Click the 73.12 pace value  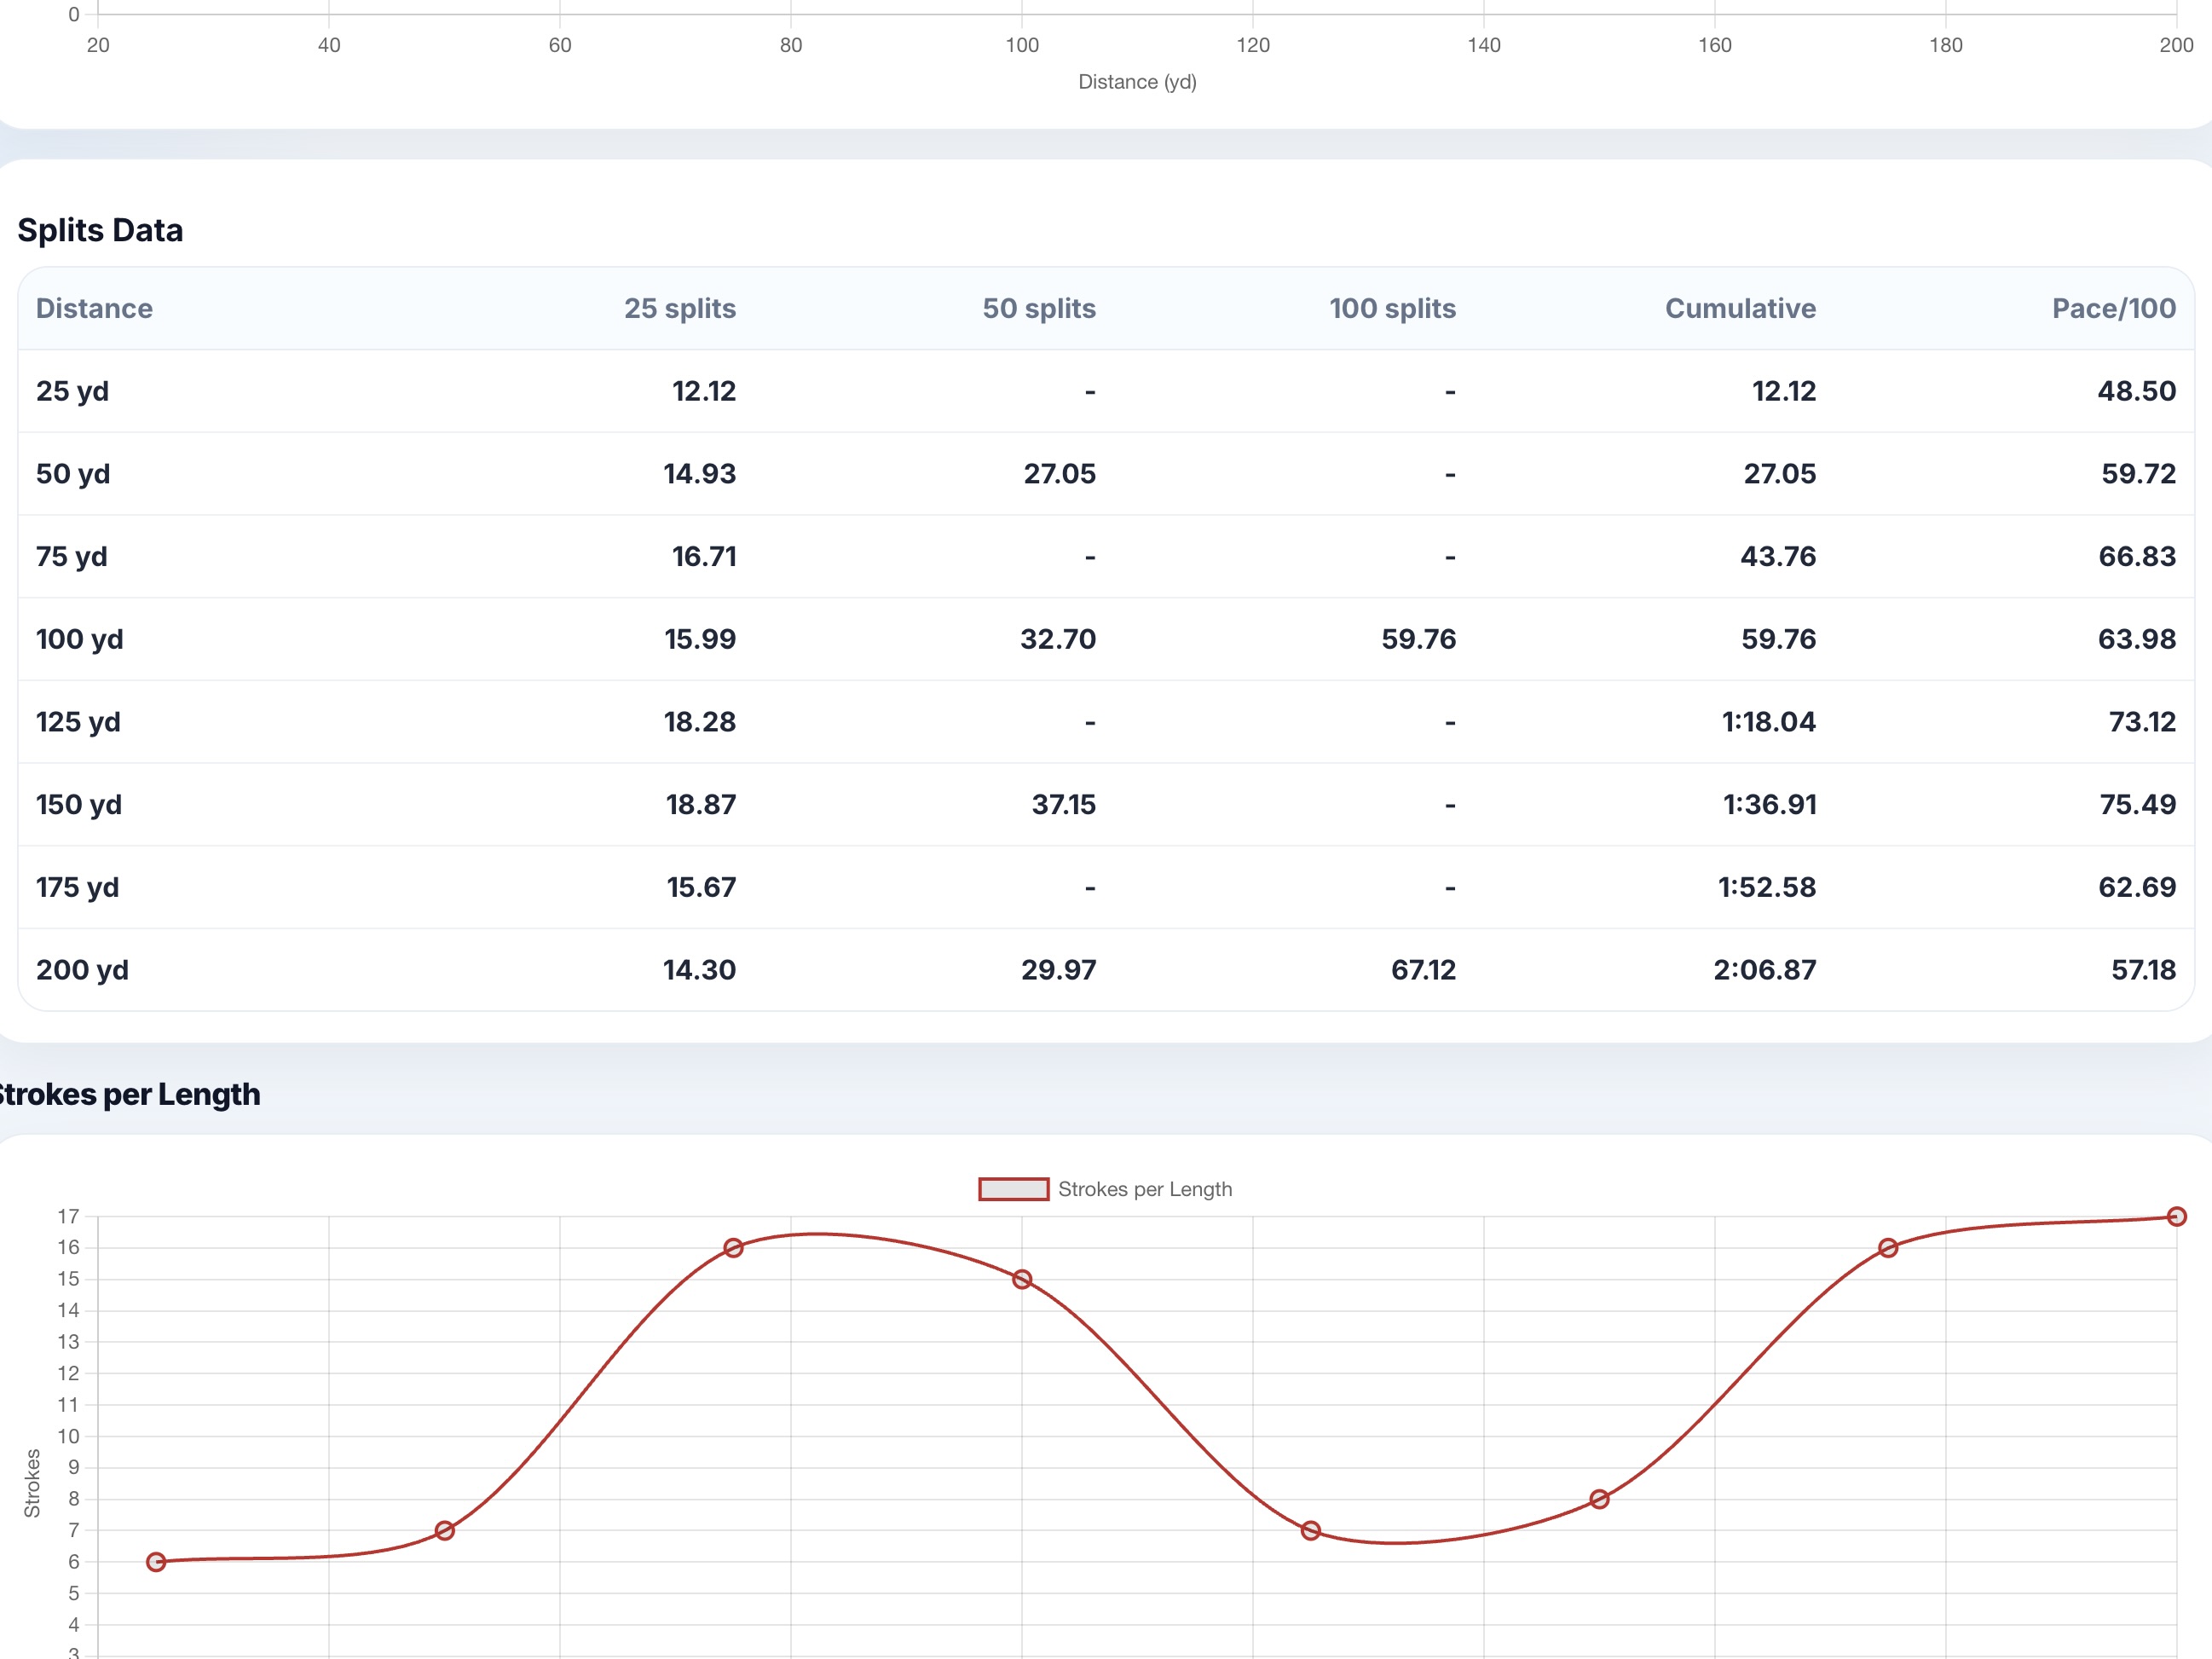tap(2143, 722)
